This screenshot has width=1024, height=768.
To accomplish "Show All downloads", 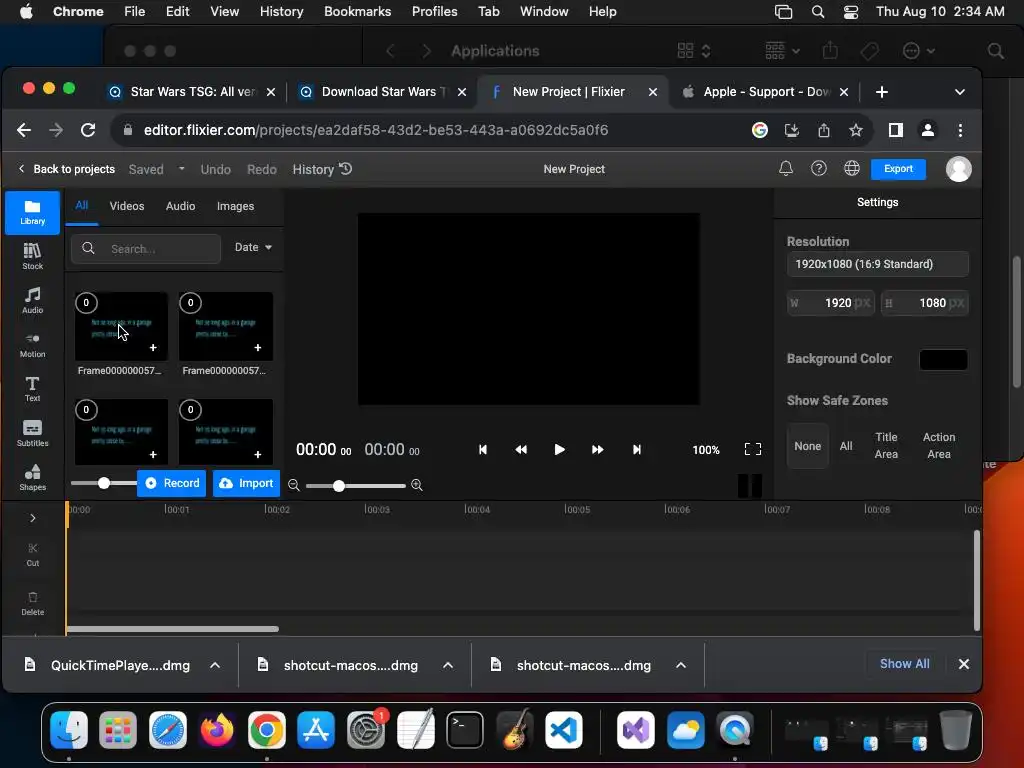I will pyautogui.click(x=904, y=664).
